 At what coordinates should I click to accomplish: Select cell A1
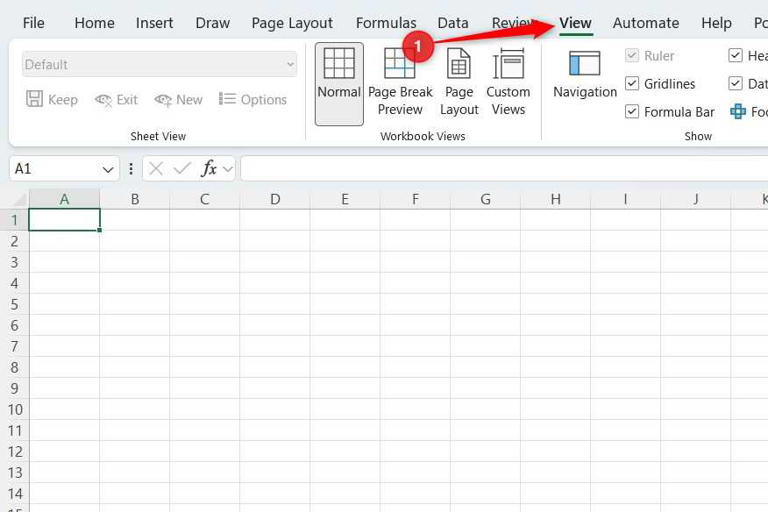tap(64, 219)
